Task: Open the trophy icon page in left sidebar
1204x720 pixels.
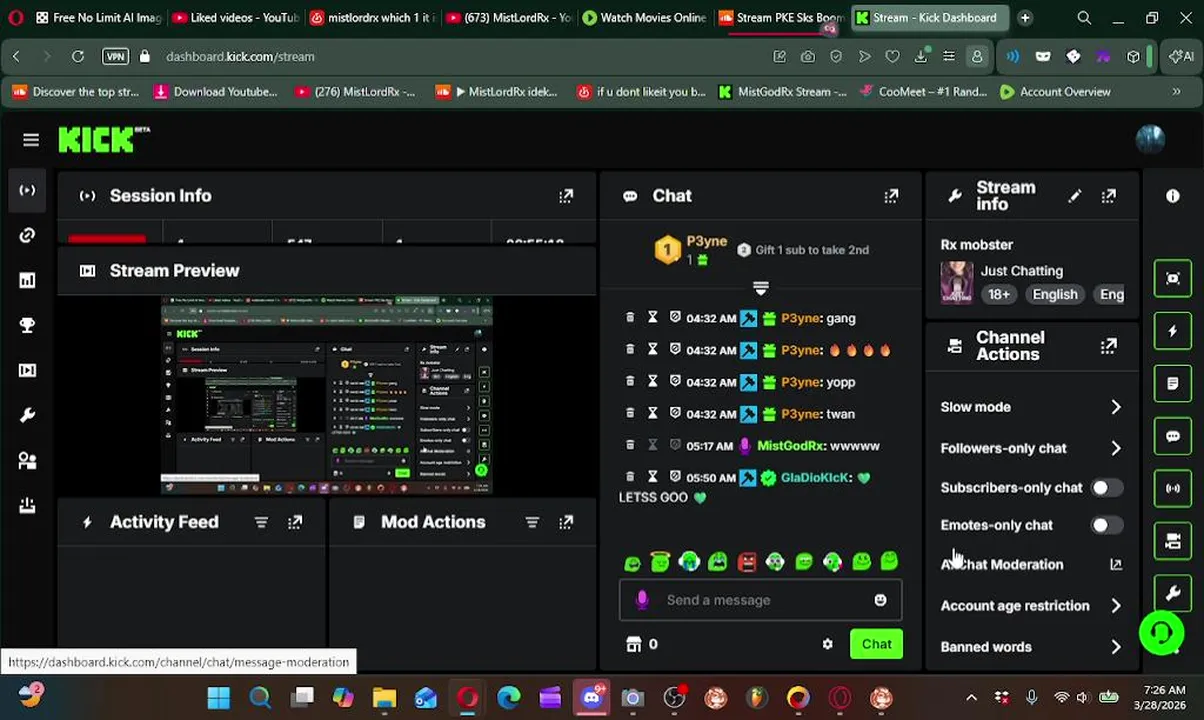Action: pos(27,325)
